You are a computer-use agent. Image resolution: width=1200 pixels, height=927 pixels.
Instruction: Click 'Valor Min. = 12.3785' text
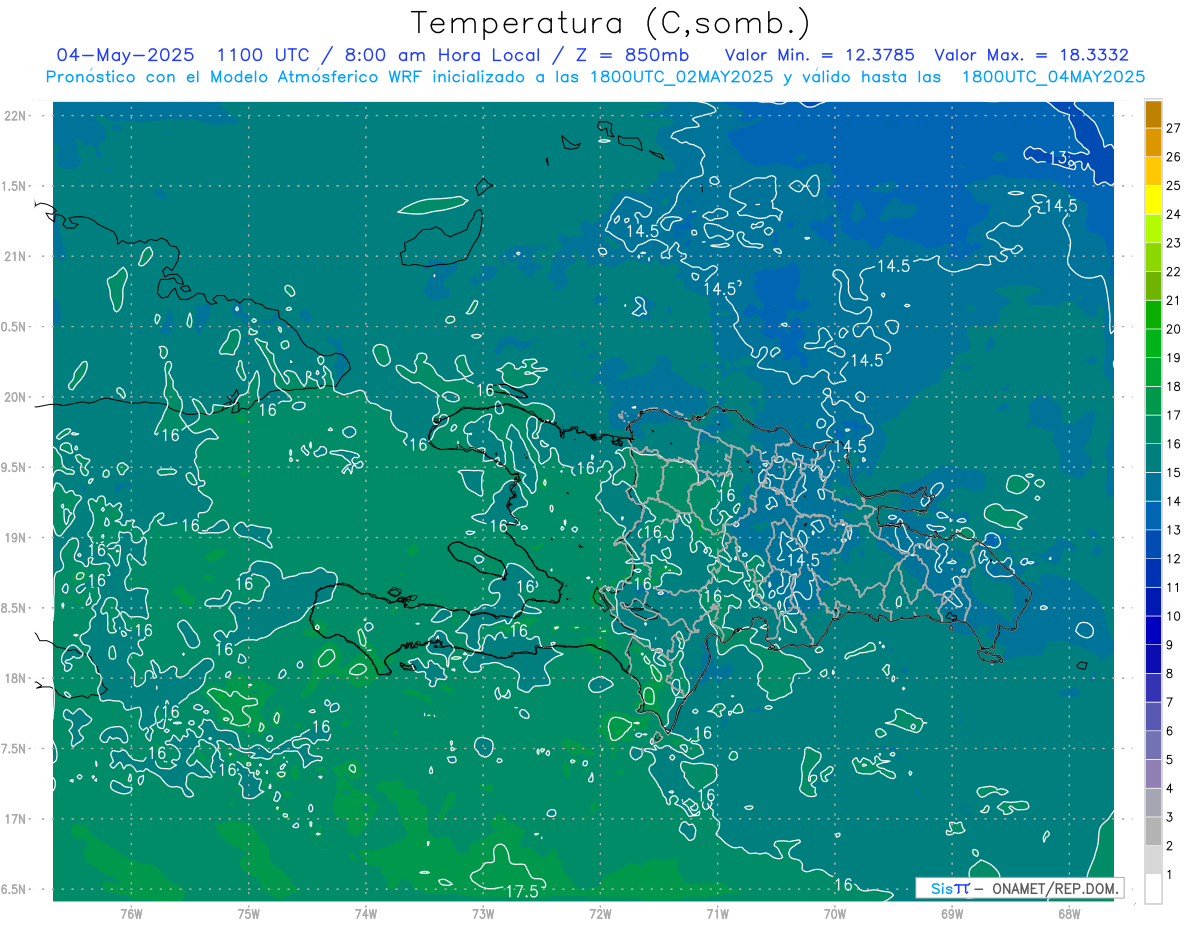tap(821, 55)
